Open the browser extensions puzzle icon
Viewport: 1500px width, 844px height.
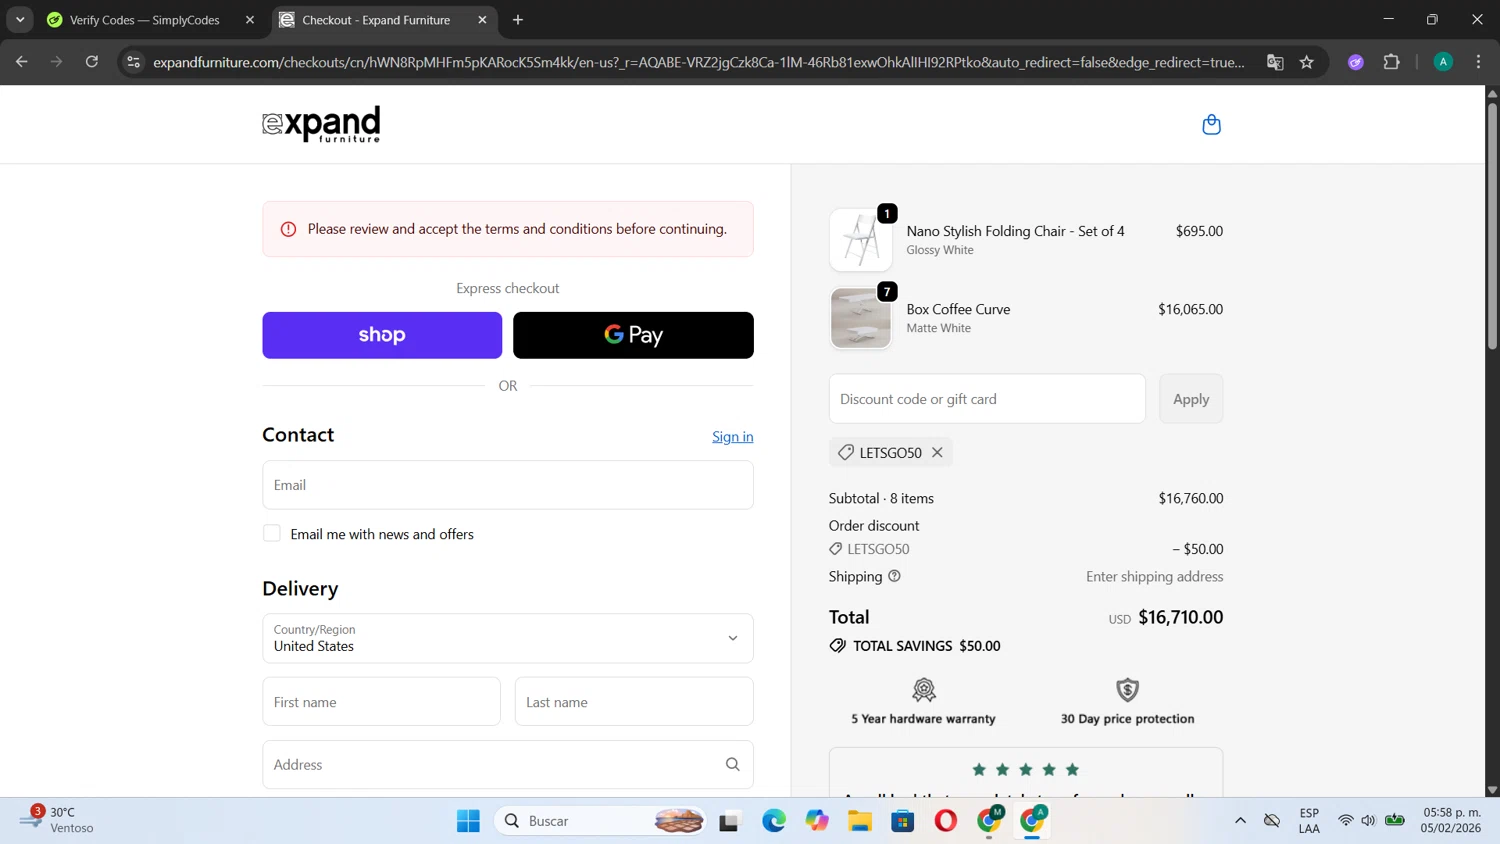point(1391,62)
